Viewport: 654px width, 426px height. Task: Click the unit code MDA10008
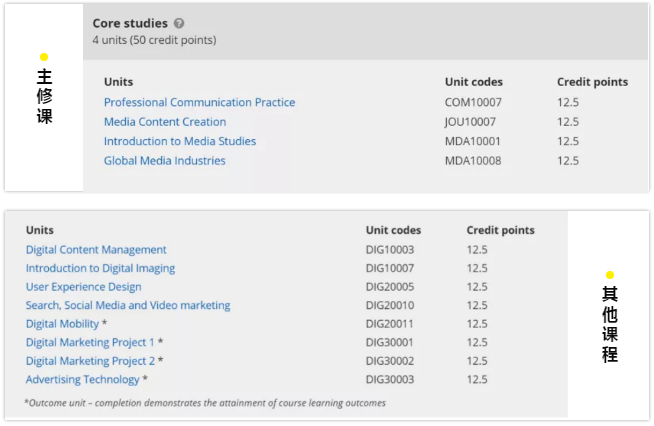[471, 161]
